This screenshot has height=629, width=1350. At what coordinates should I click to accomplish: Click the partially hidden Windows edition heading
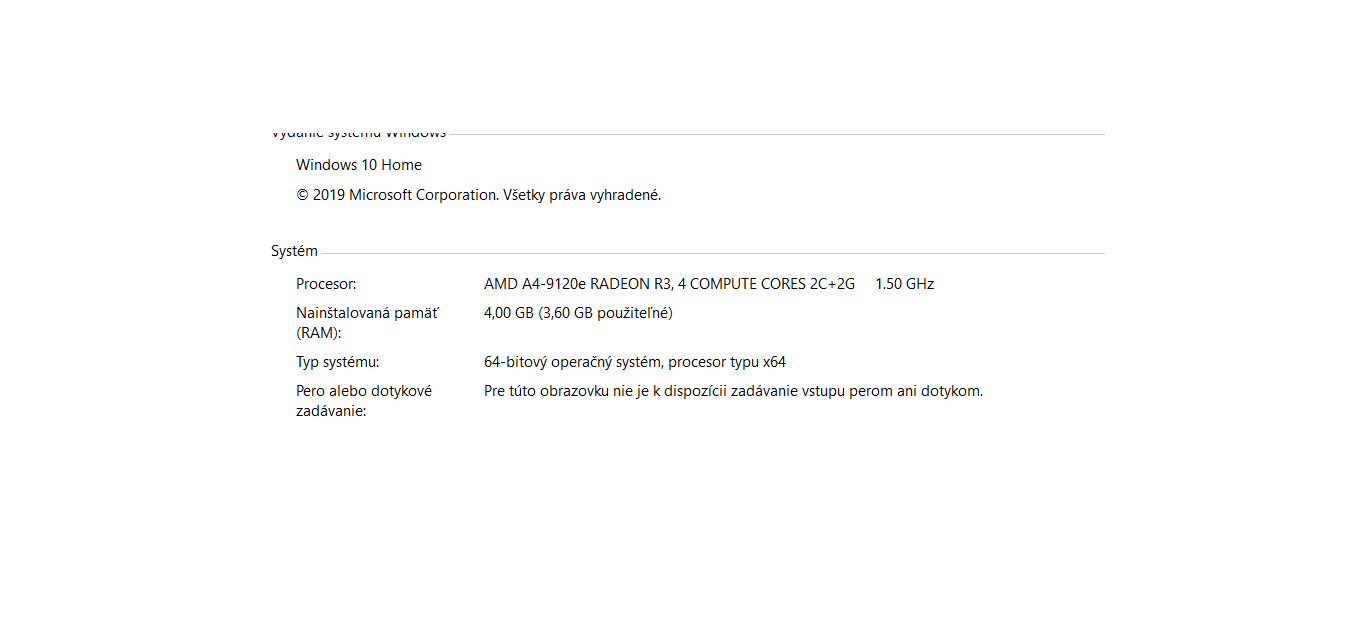tap(358, 134)
